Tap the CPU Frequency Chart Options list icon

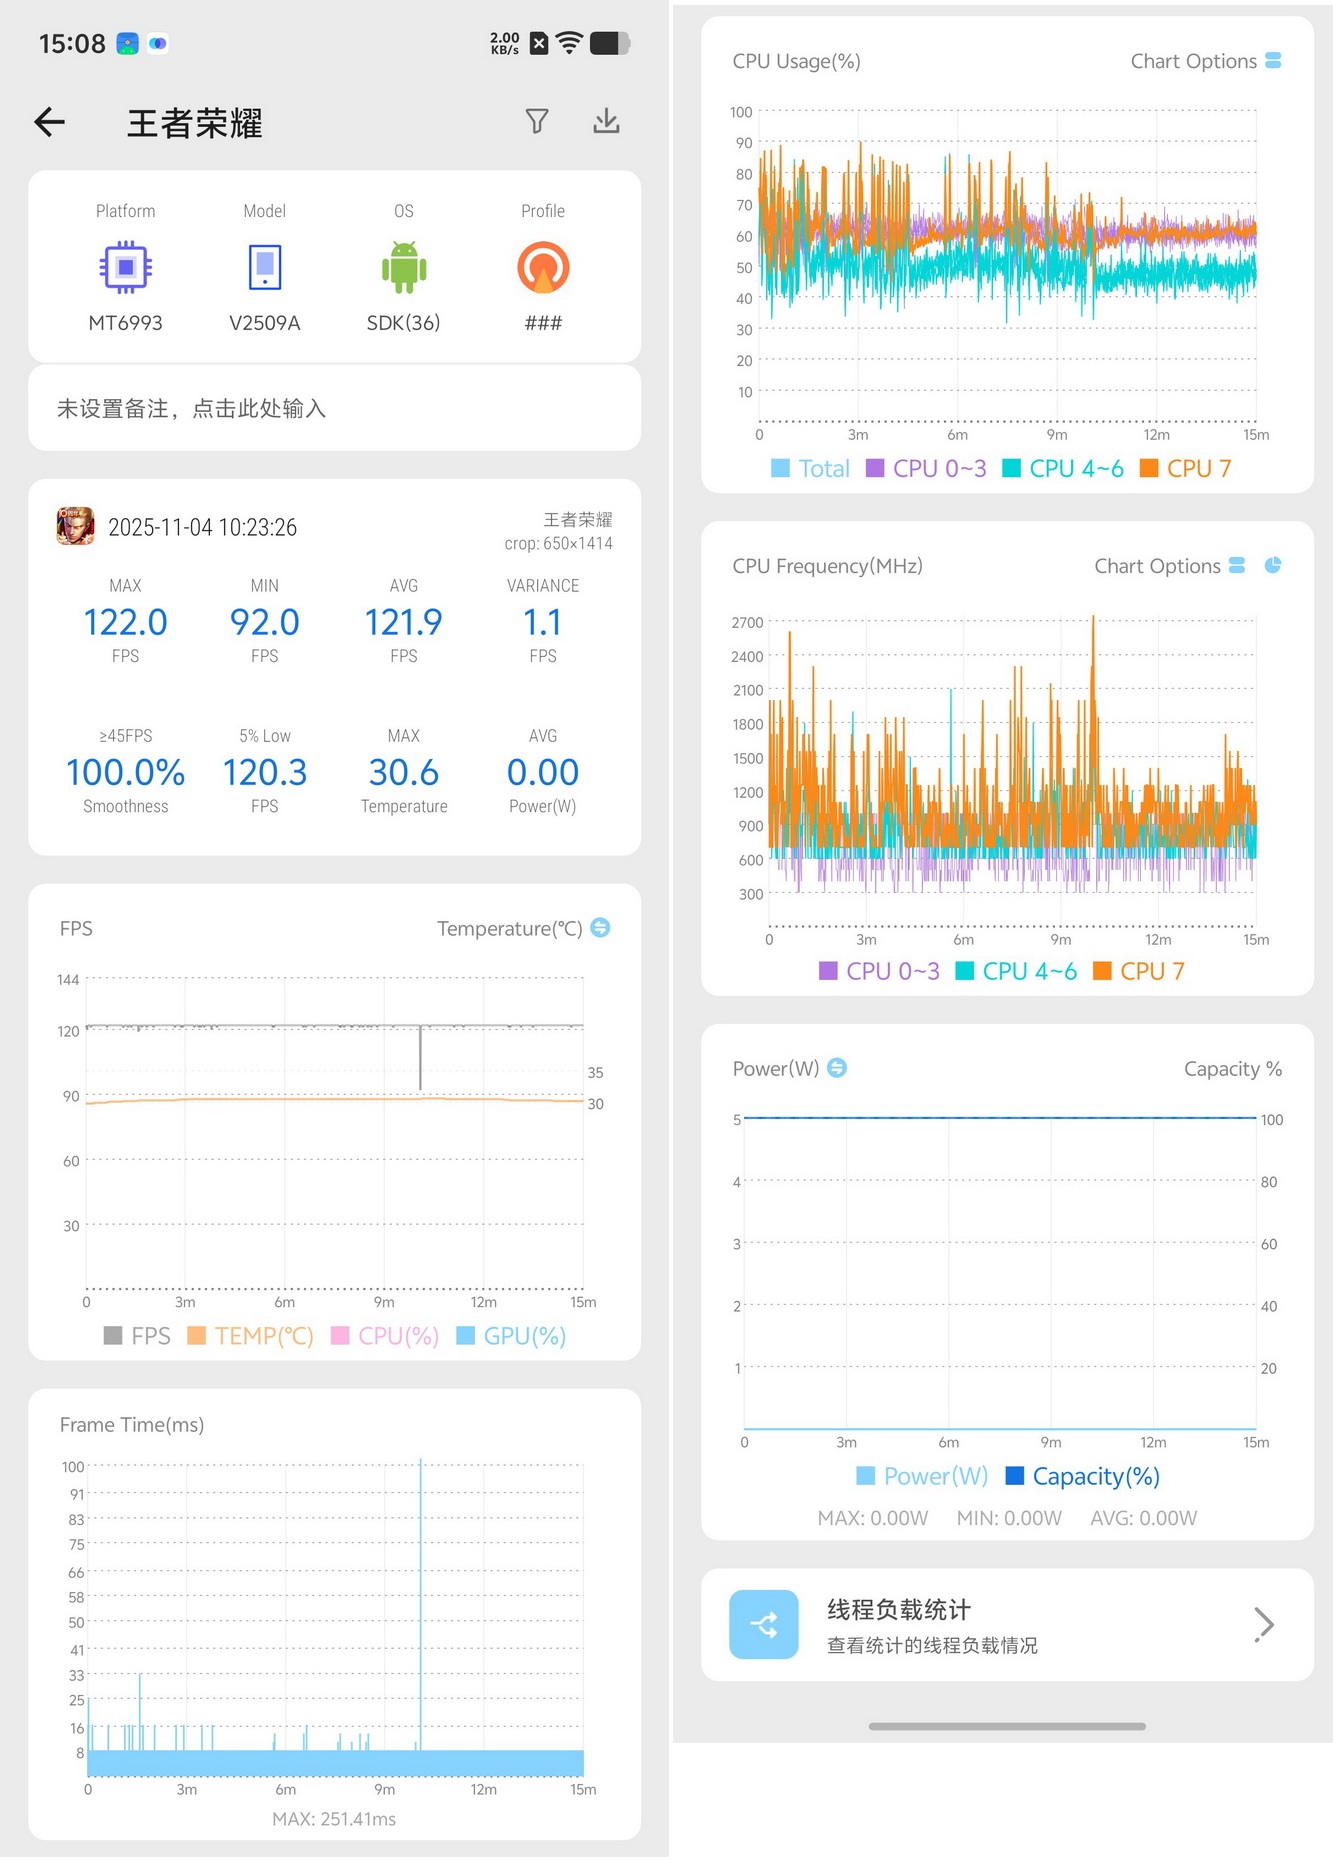tap(1237, 565)
